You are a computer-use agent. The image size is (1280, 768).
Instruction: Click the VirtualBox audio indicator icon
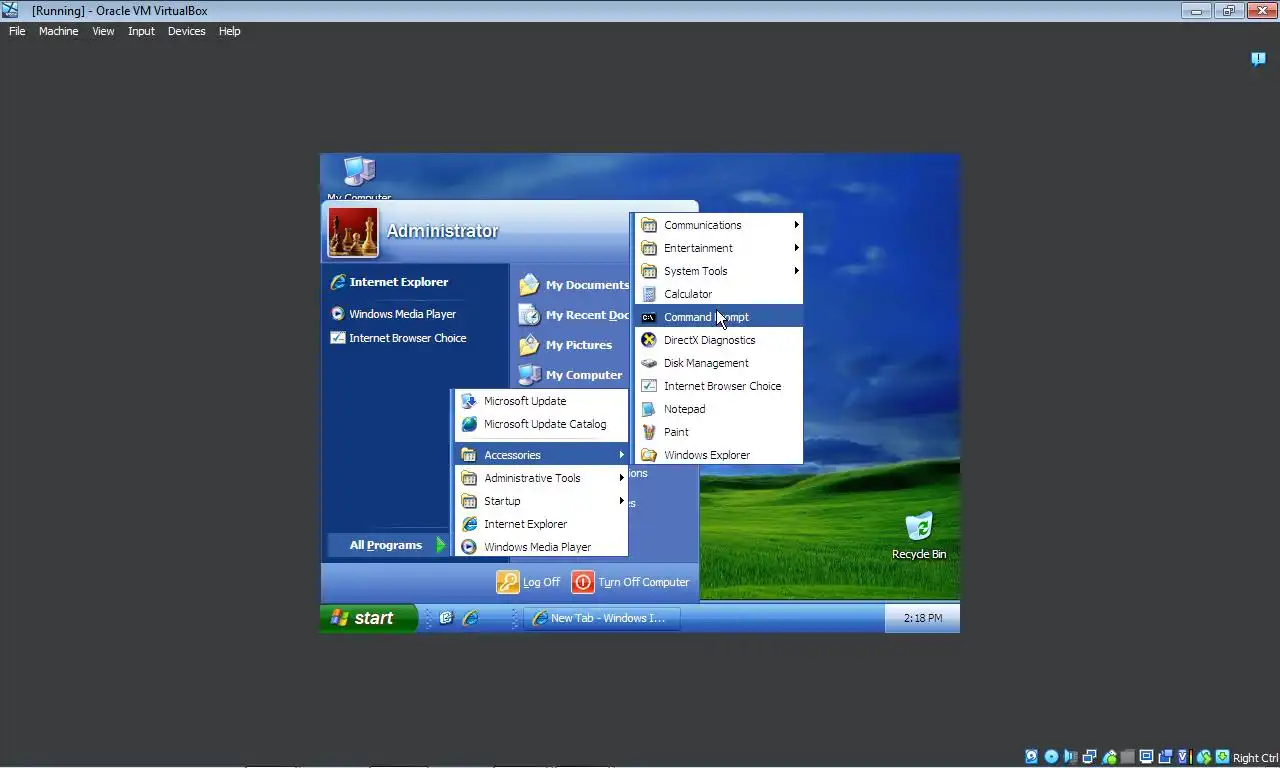click(1070, 757)
